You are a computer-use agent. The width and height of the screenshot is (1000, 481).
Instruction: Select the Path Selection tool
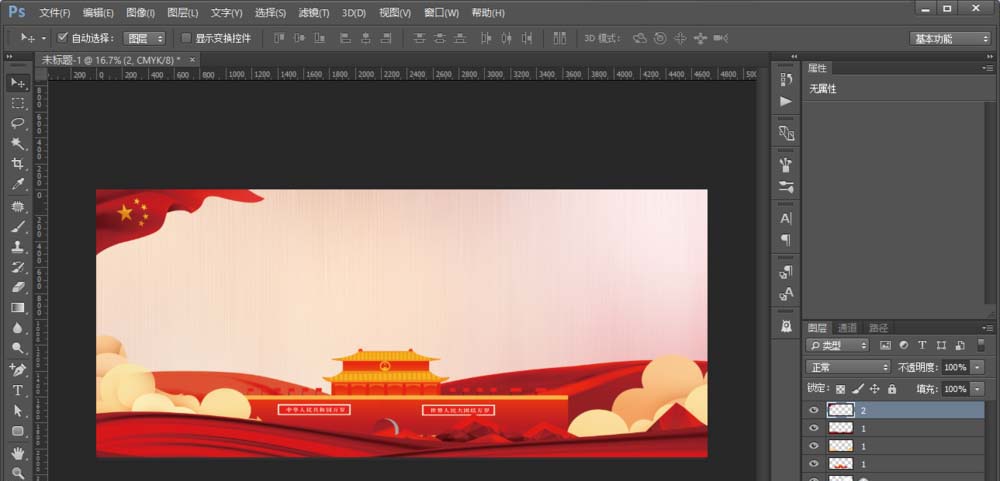click(18, 411)
